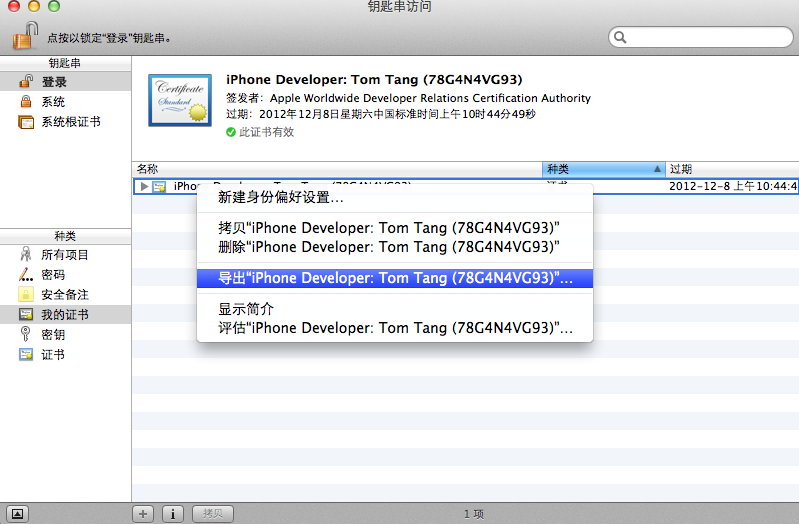Click the 所有项目 keys icon
Viewport: 799px width, 524px height.
click(25, 254)
